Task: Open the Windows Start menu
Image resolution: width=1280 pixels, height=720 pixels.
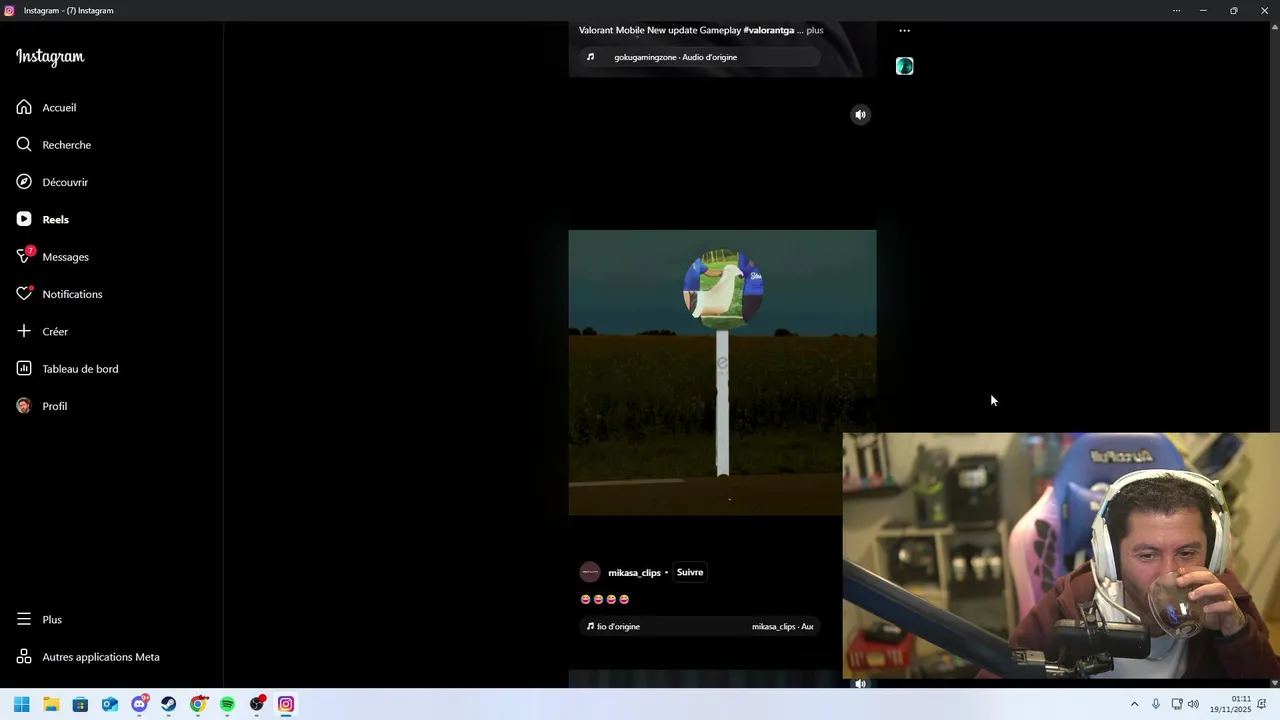Action: [x=22, y=704]
